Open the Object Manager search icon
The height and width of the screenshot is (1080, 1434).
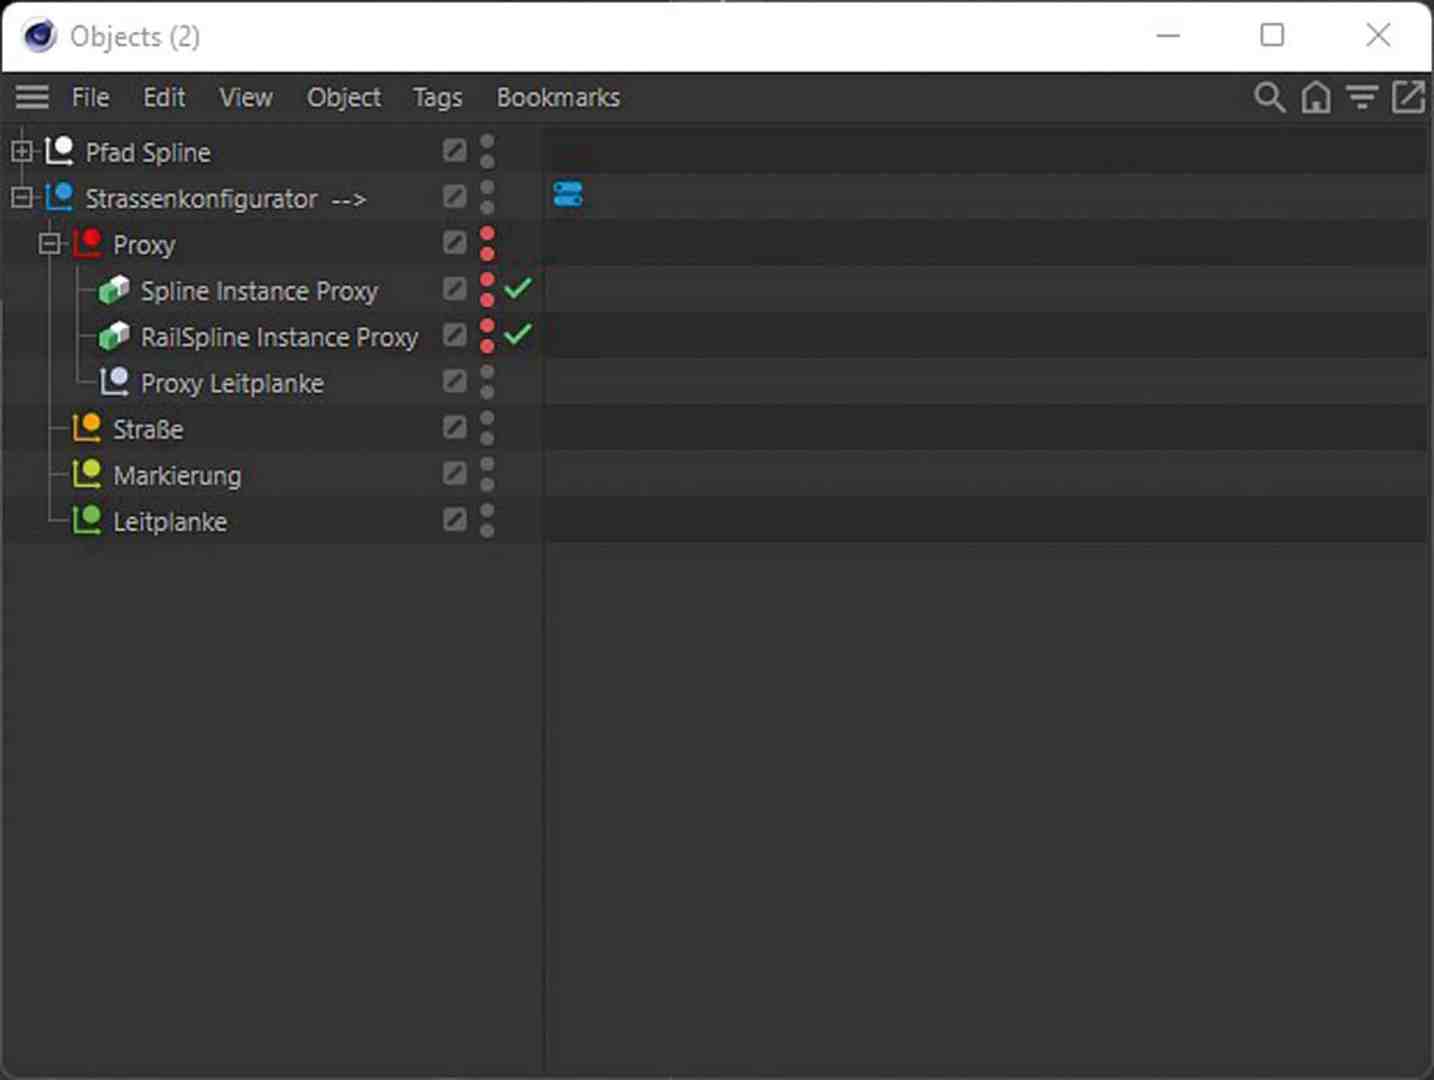[x=1269, y=97]
